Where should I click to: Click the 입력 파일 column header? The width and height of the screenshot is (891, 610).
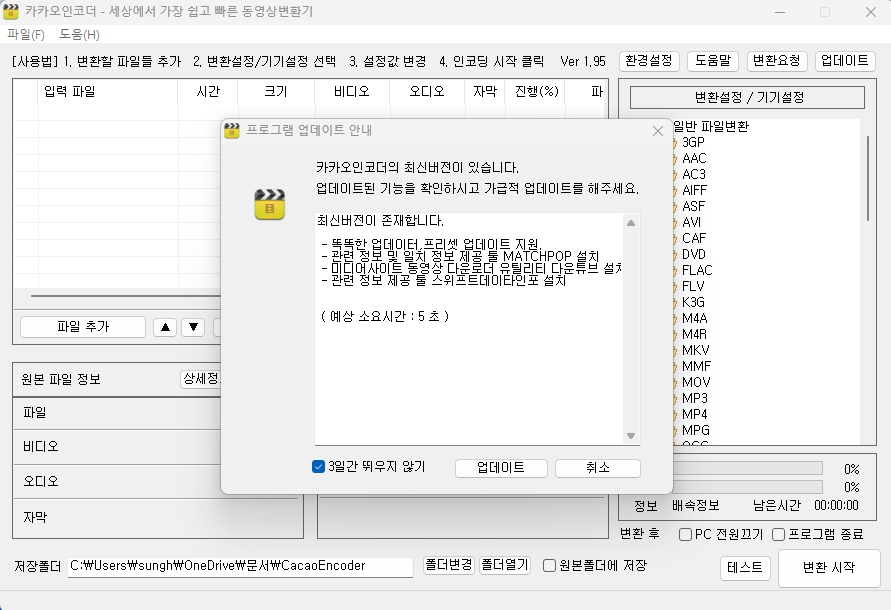coord(108,92)
